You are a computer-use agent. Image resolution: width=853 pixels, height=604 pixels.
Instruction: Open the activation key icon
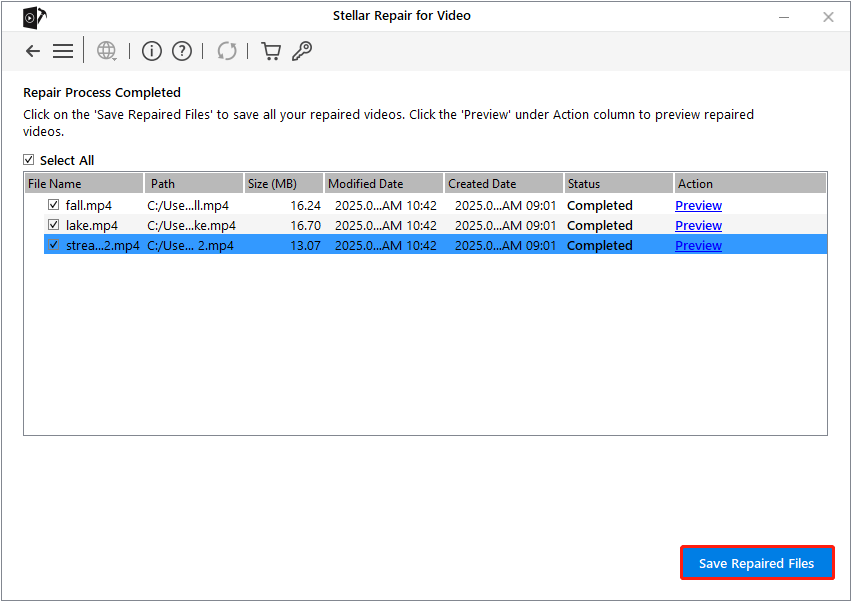click(302, 51)
